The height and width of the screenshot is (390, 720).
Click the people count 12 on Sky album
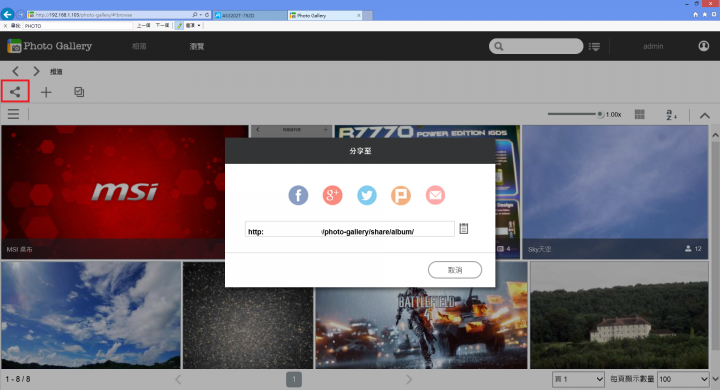point(693,249)
